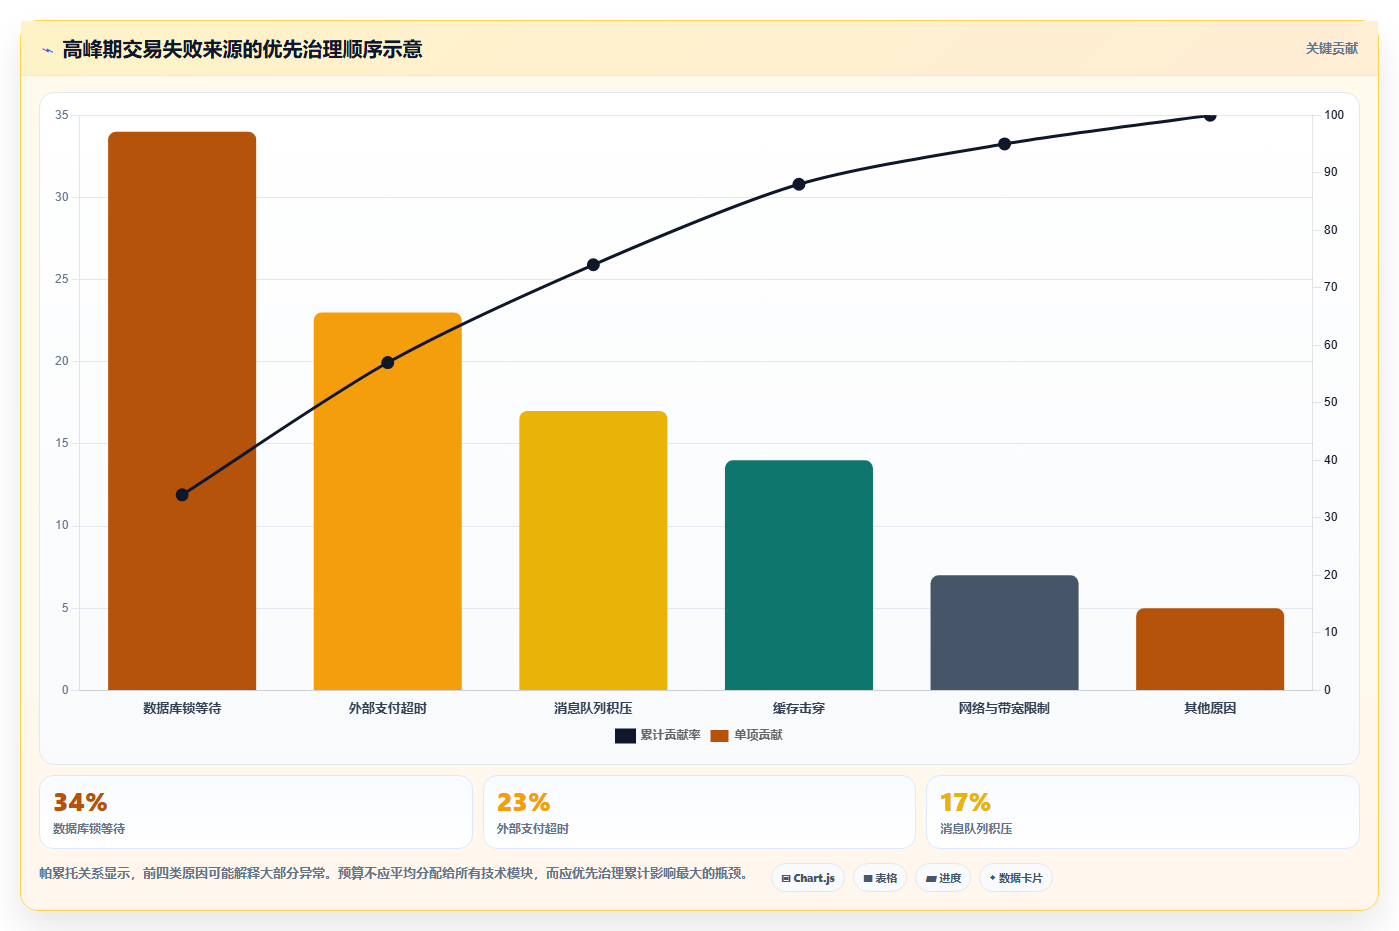This screenshot has height=931, width=1399.
Task: Click the cumulative line point above 数据库锁等待
Action: coord(182,495)
